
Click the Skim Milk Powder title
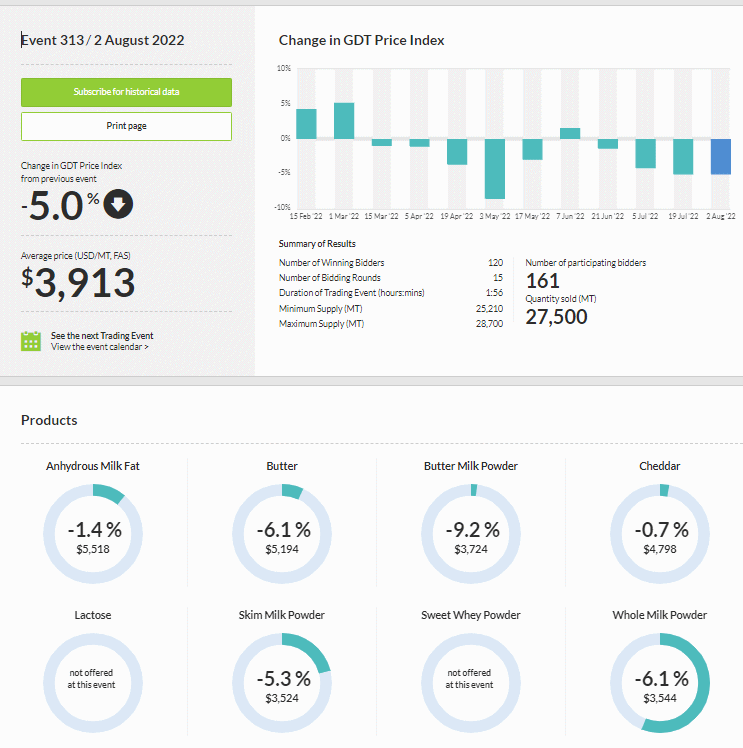coord(282,615)
